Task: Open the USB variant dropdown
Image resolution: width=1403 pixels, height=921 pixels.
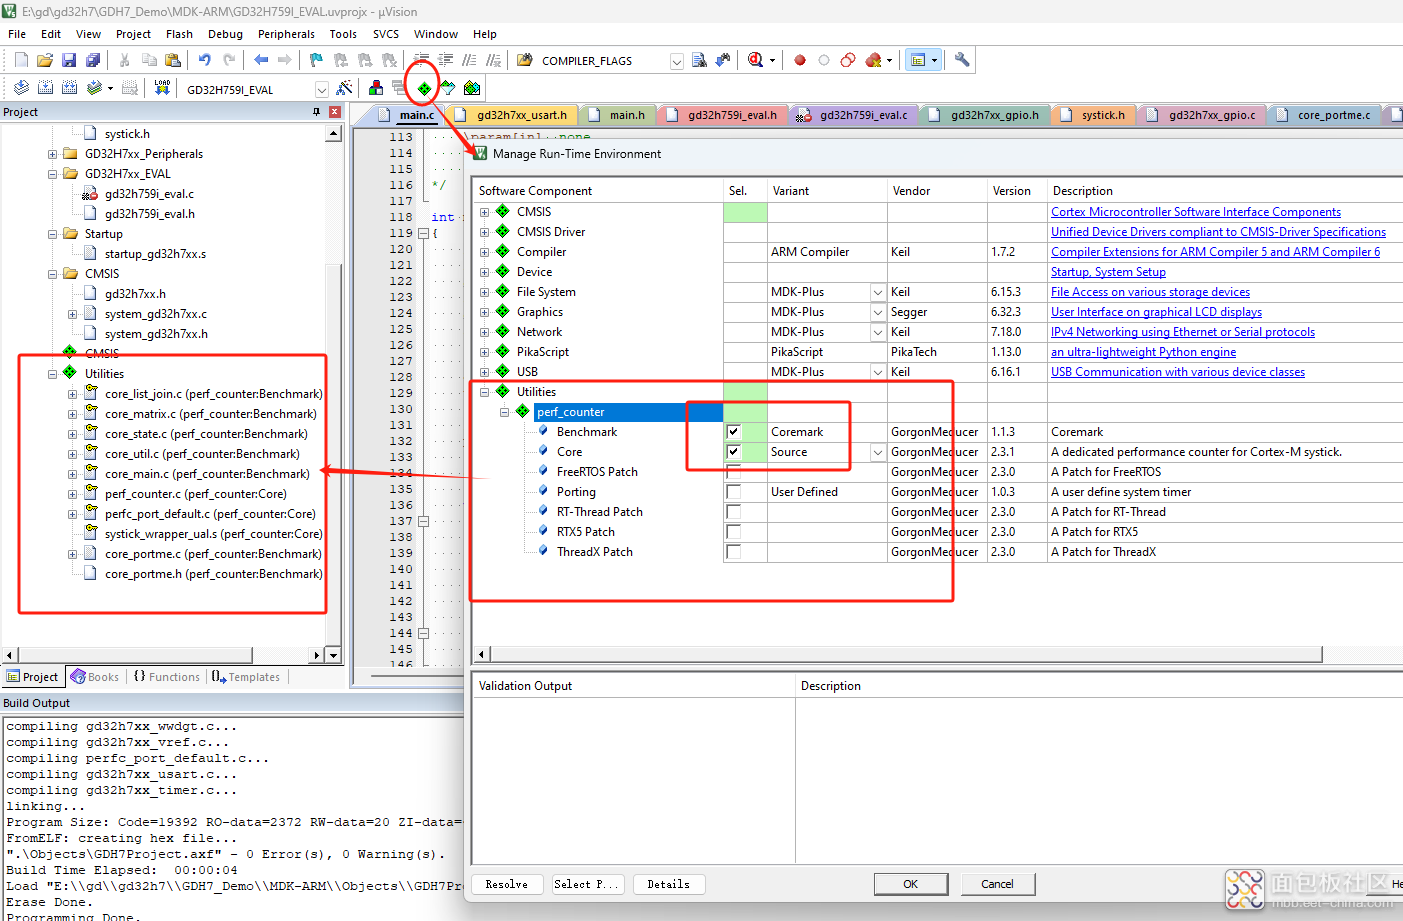Action: point(878,372)
